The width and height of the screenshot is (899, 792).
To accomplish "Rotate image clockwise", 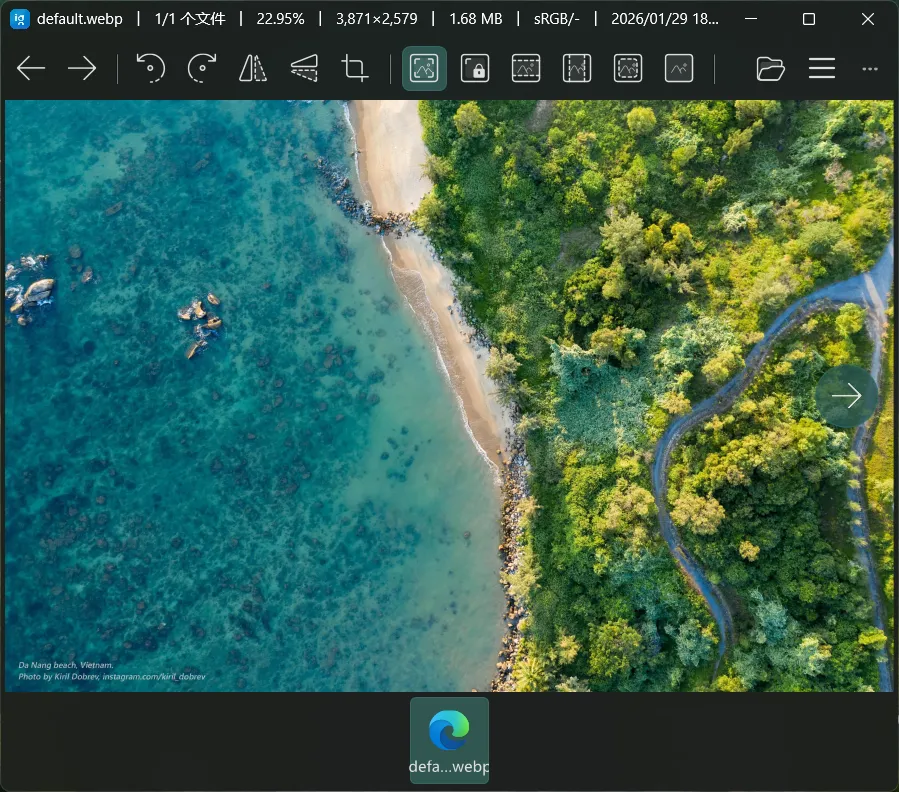I will (202, 68).
